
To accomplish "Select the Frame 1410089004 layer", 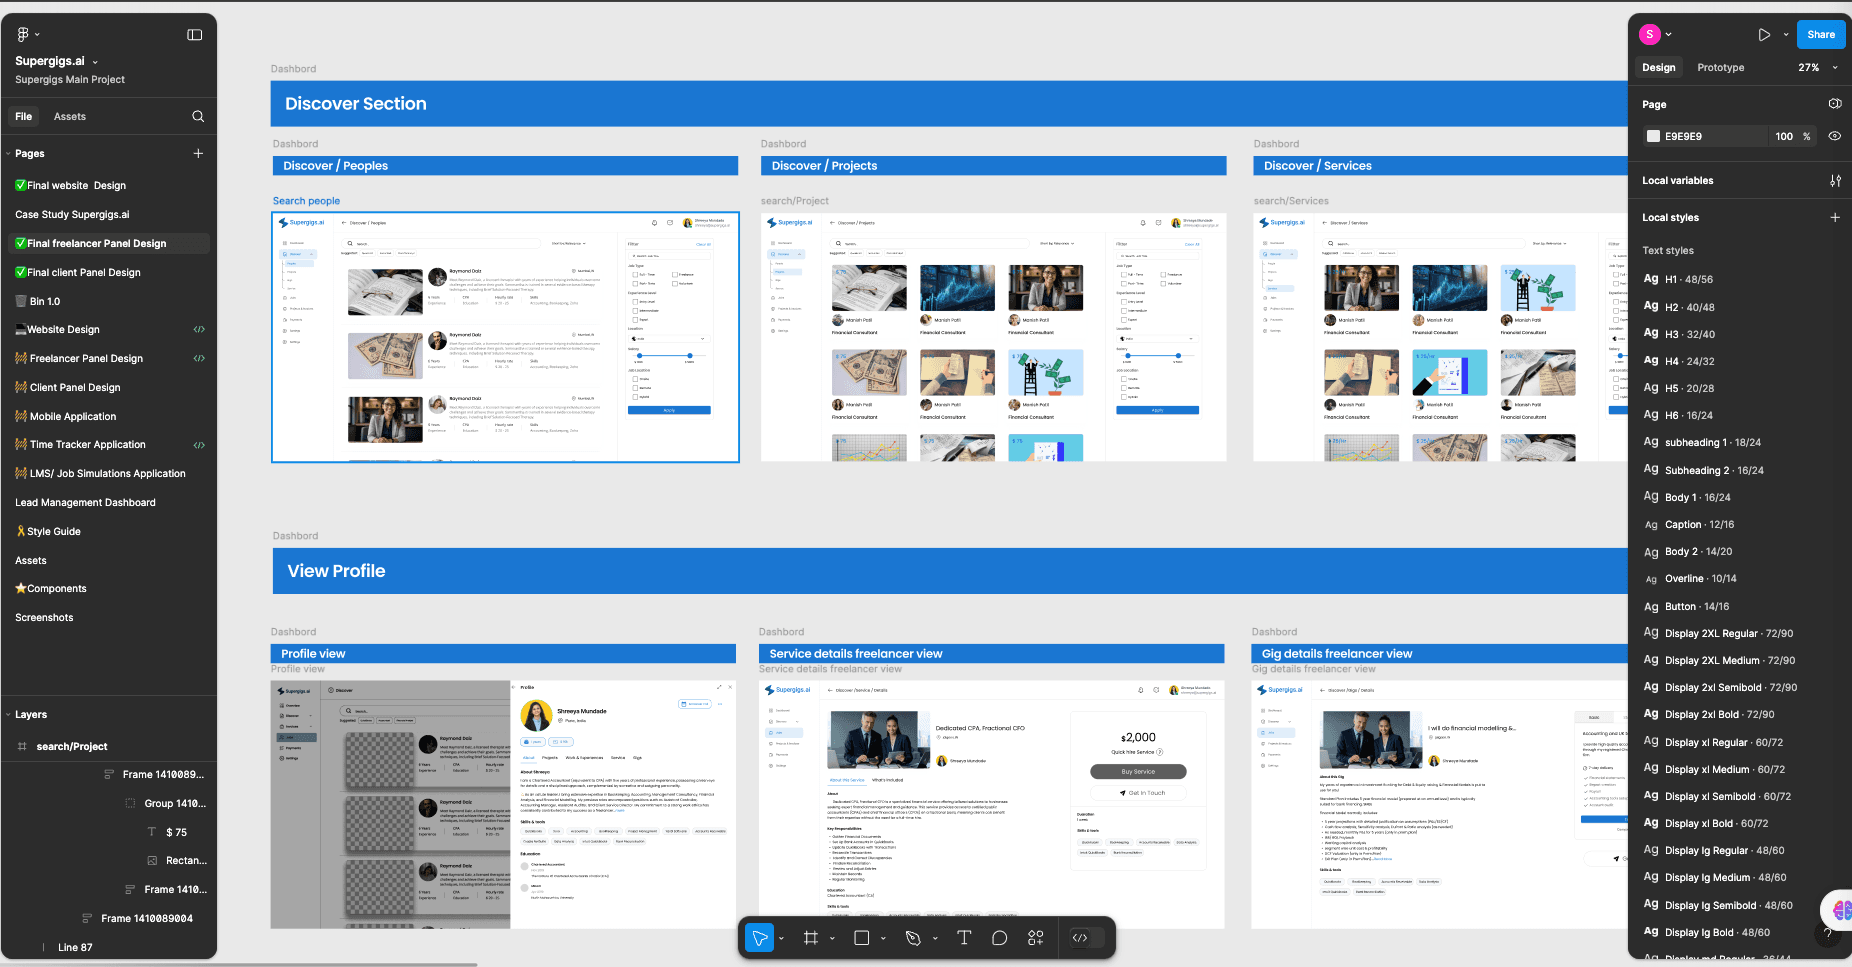I will tap(147, 918).
